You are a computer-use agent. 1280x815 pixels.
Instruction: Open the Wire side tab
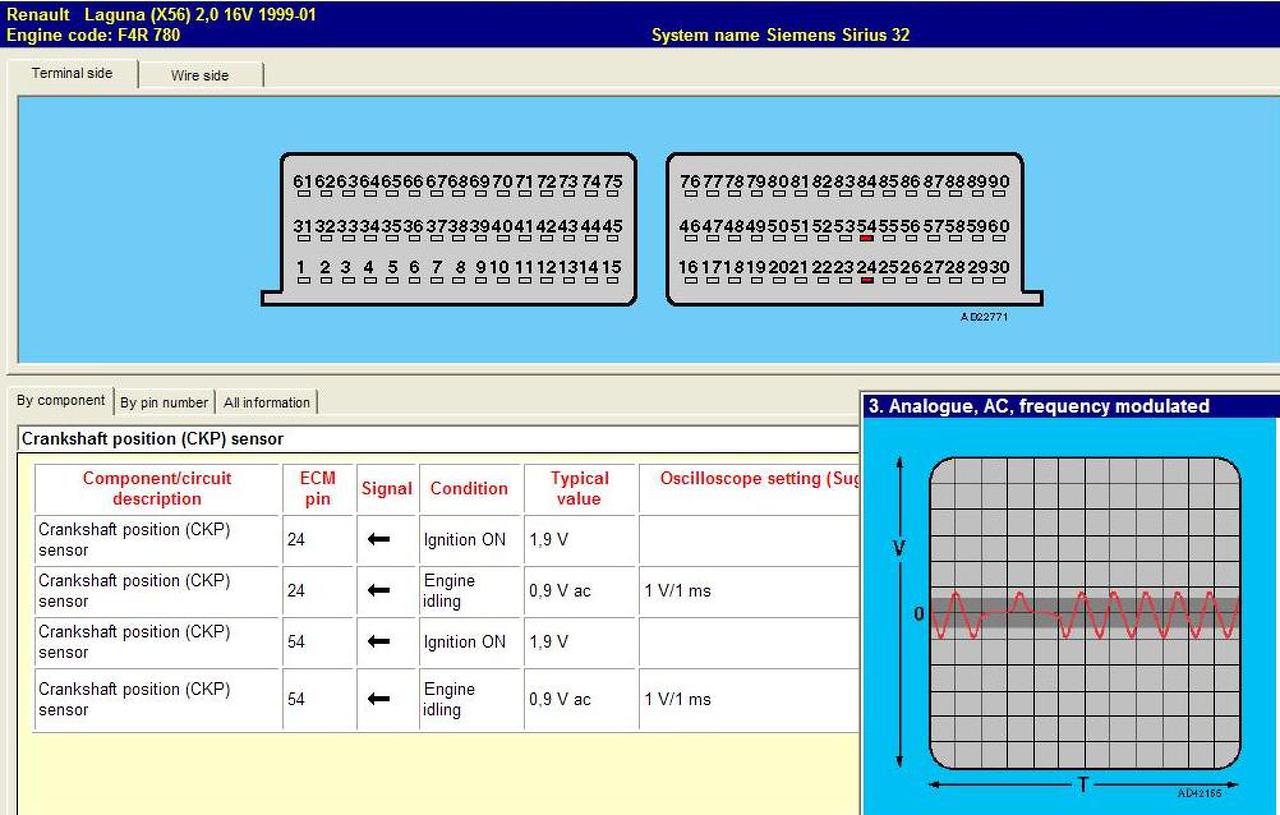(x=200, y=76)
